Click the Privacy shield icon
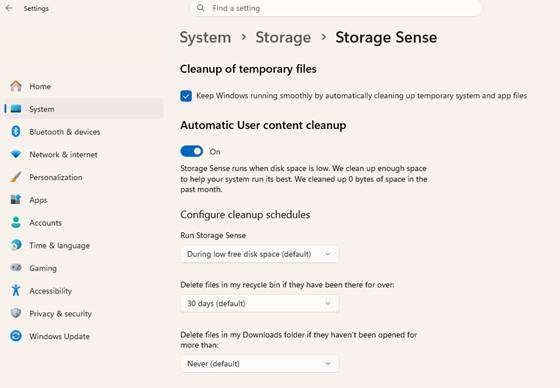This screenshot has width=560, height=388. (16, 313)
